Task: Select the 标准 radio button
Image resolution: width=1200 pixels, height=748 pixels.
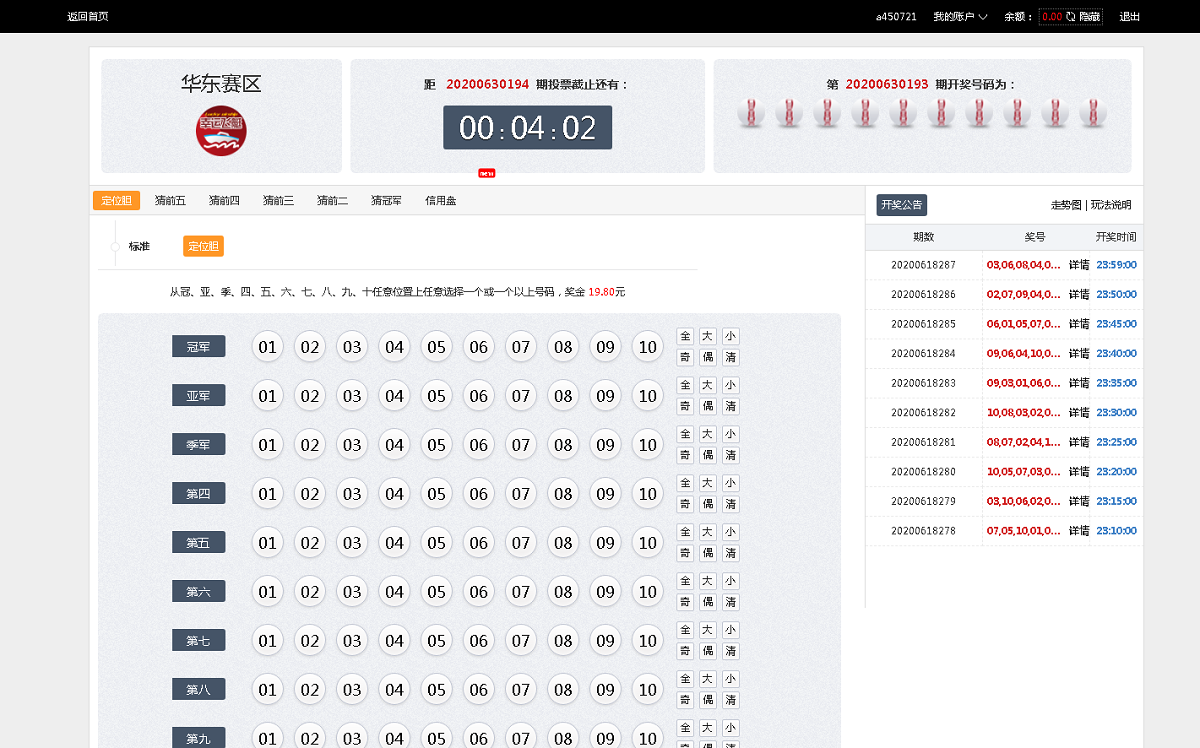Action: (115, 246)
